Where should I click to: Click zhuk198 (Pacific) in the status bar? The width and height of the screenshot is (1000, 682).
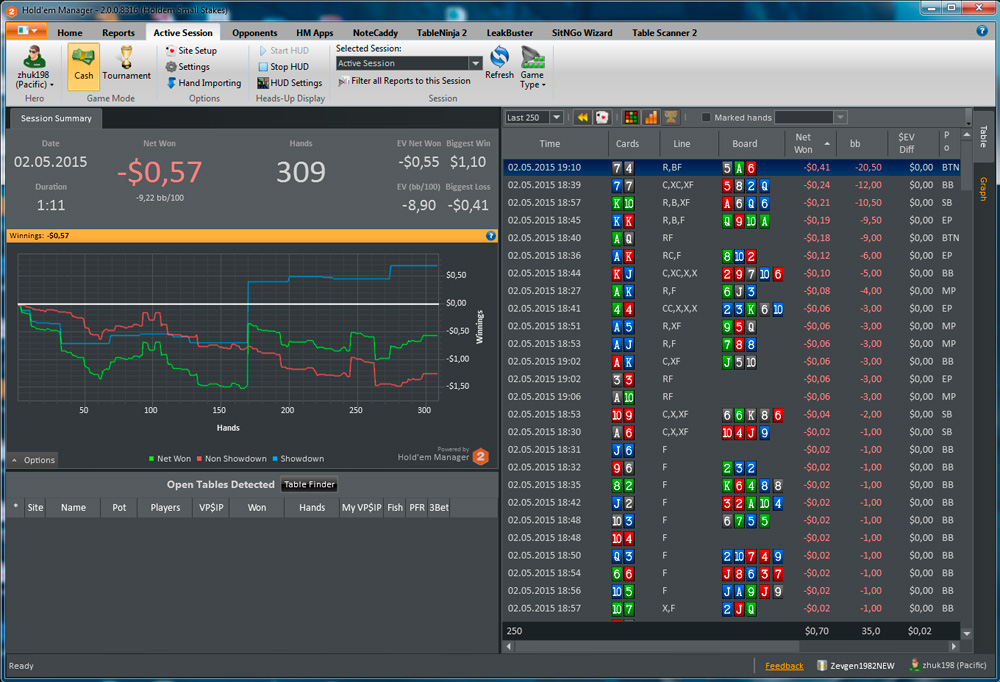point(948,665)
